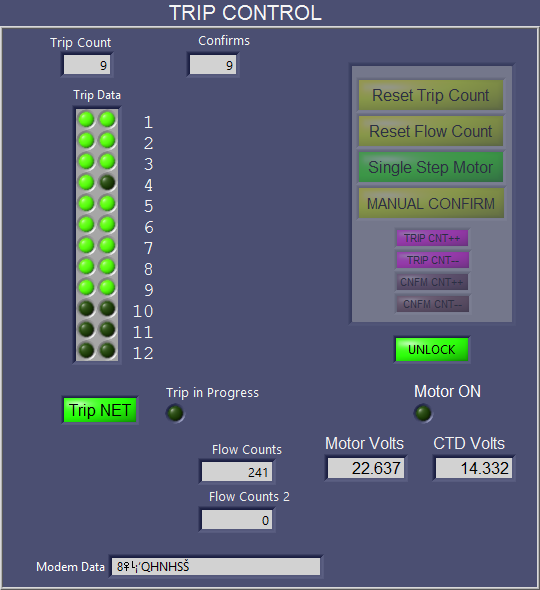Viewport: 540px width, 590px height.
Task: Toggle the green UNLOCK button
Action: click(x=432, y=350)
